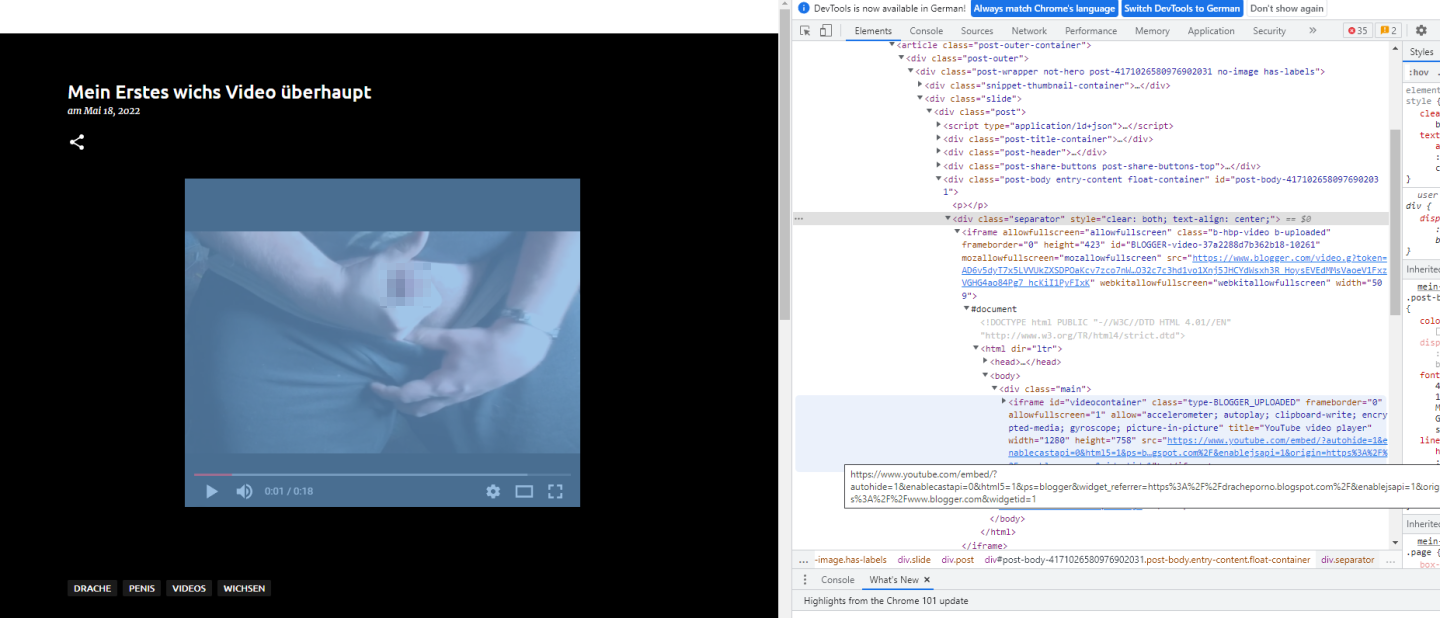Expand the script application/ld+json node
This screenshot has height=618, width=1440.
939,126
